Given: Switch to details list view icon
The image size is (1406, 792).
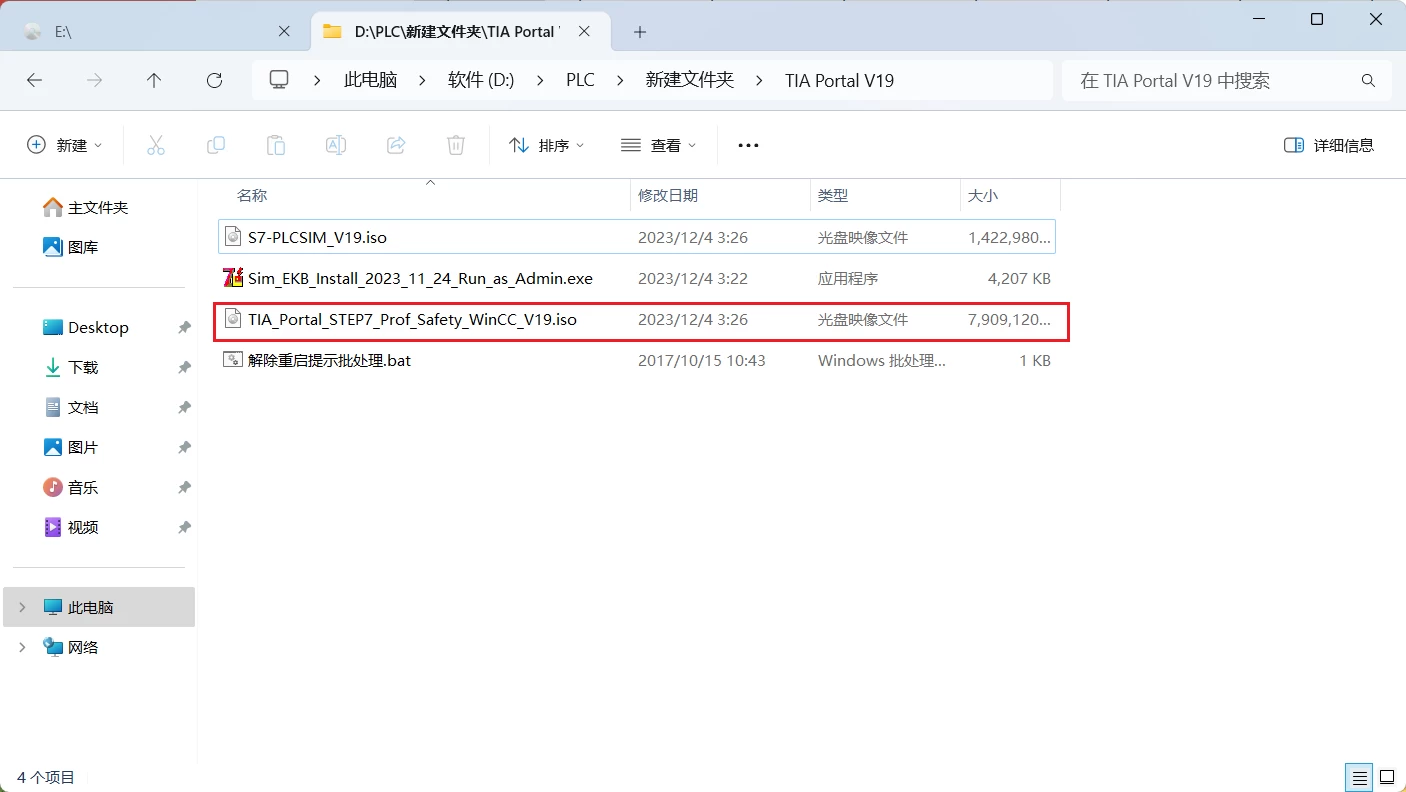Looking at the screenshot, I should pos(1359,777).
